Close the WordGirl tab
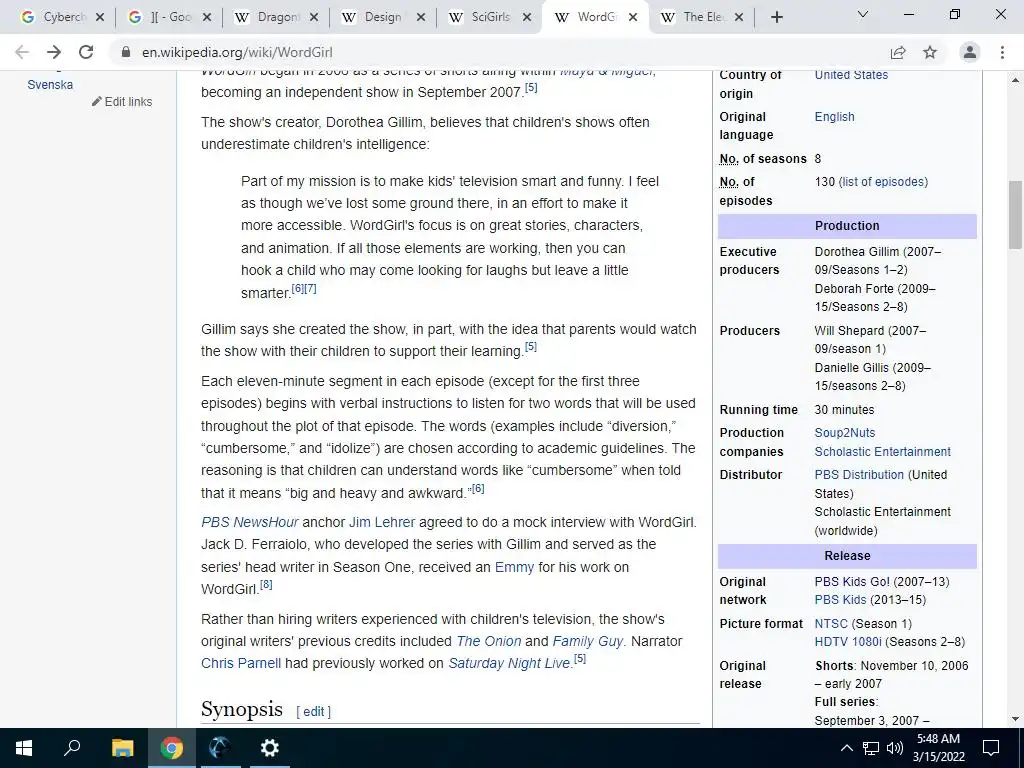The image size is (1024, 768). (x=633, y=18)
